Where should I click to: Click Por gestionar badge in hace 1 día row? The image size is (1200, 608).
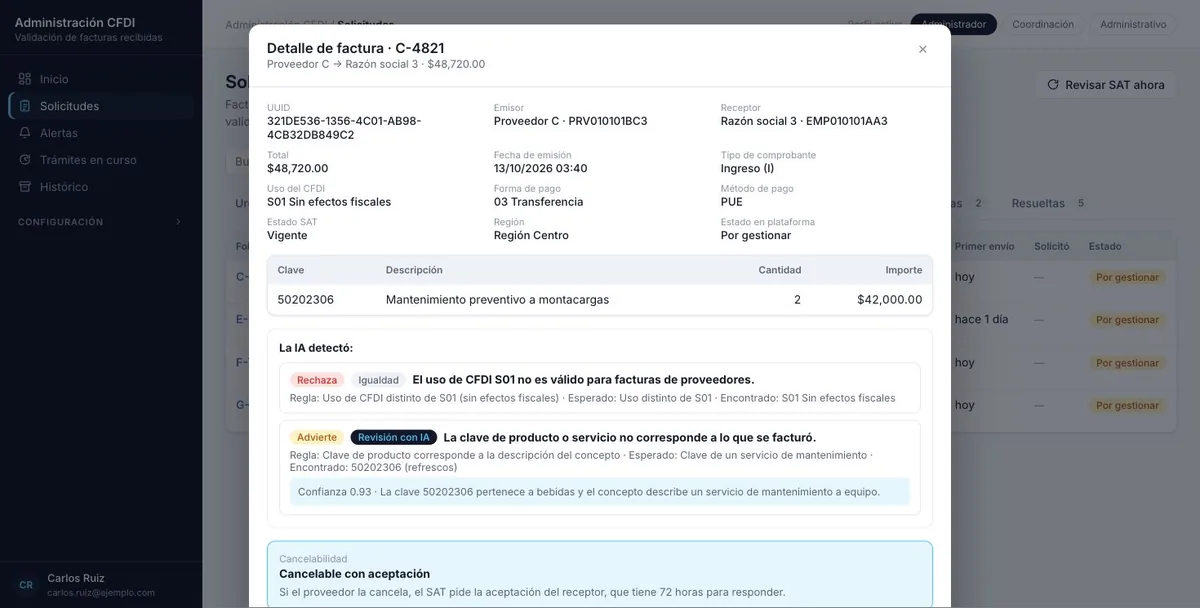1127,320
